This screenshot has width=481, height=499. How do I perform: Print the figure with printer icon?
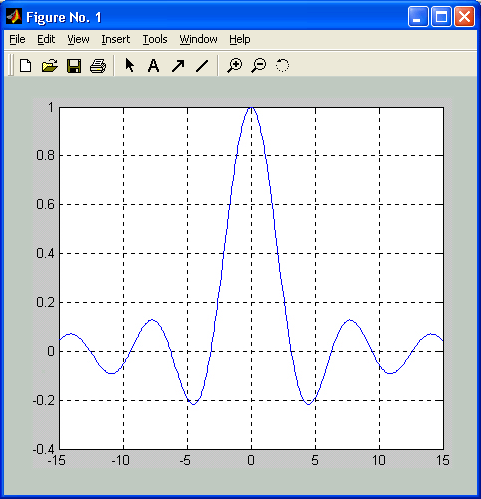click(98, 66)
